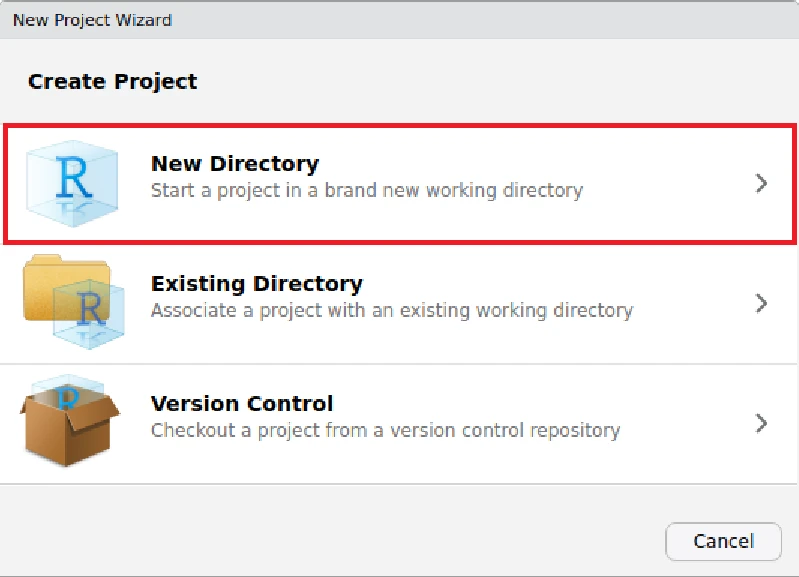Select the New Directory heading text
The width and height of the screenshot is (799, 577).
[235, 164]
